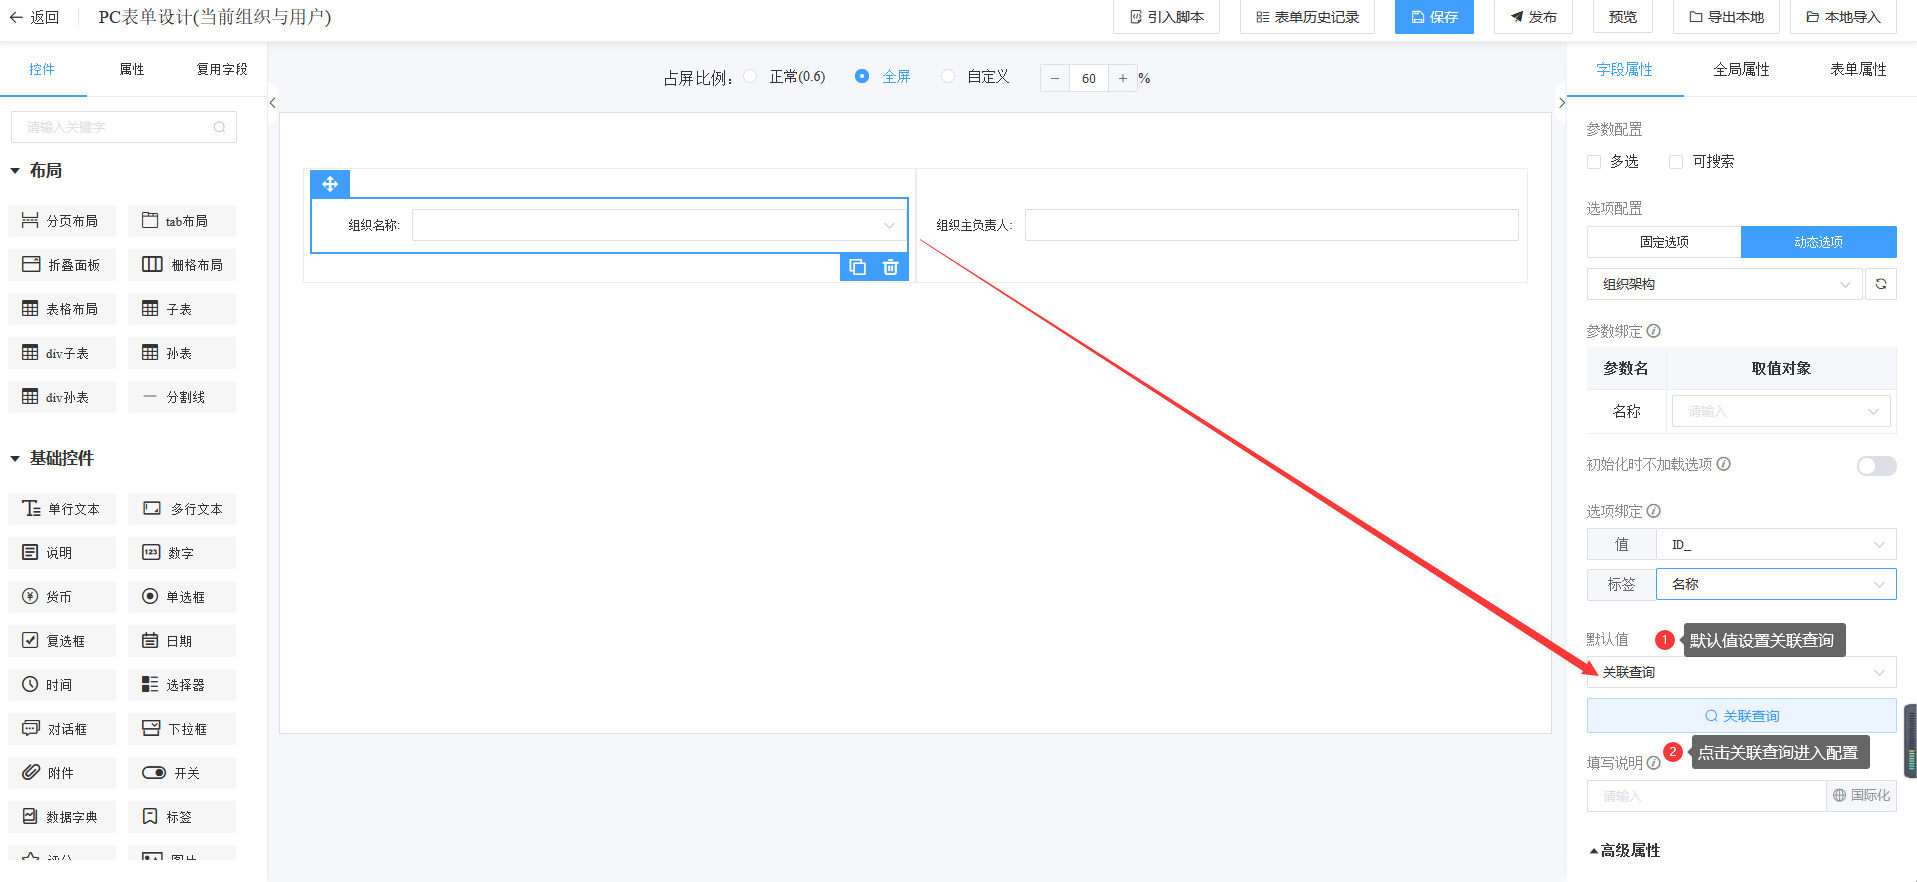Toggle 初始化时不加载选项 switch

pos(1876,466)
